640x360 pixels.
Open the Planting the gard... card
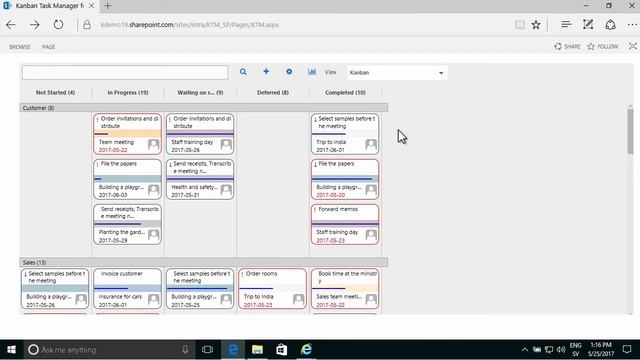[127, 224]
